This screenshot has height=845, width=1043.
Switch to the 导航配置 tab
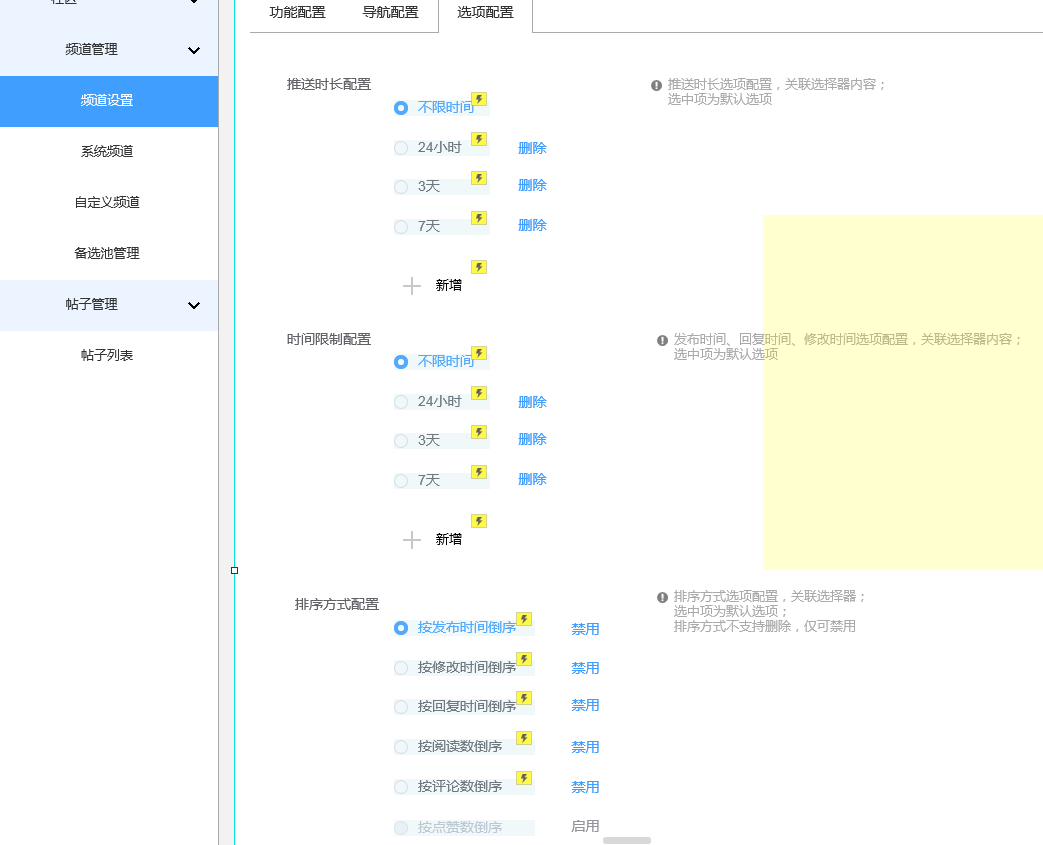(390, 13)
